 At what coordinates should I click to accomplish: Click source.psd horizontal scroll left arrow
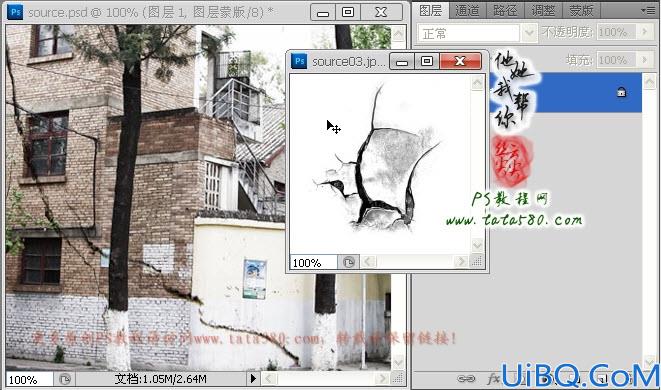tap(269, 379)
